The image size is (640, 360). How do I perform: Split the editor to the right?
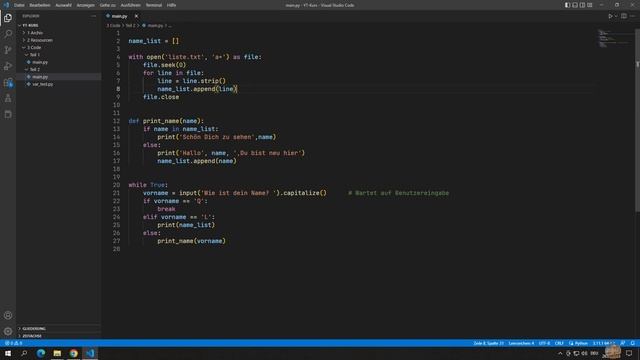[x=624, y=16]
